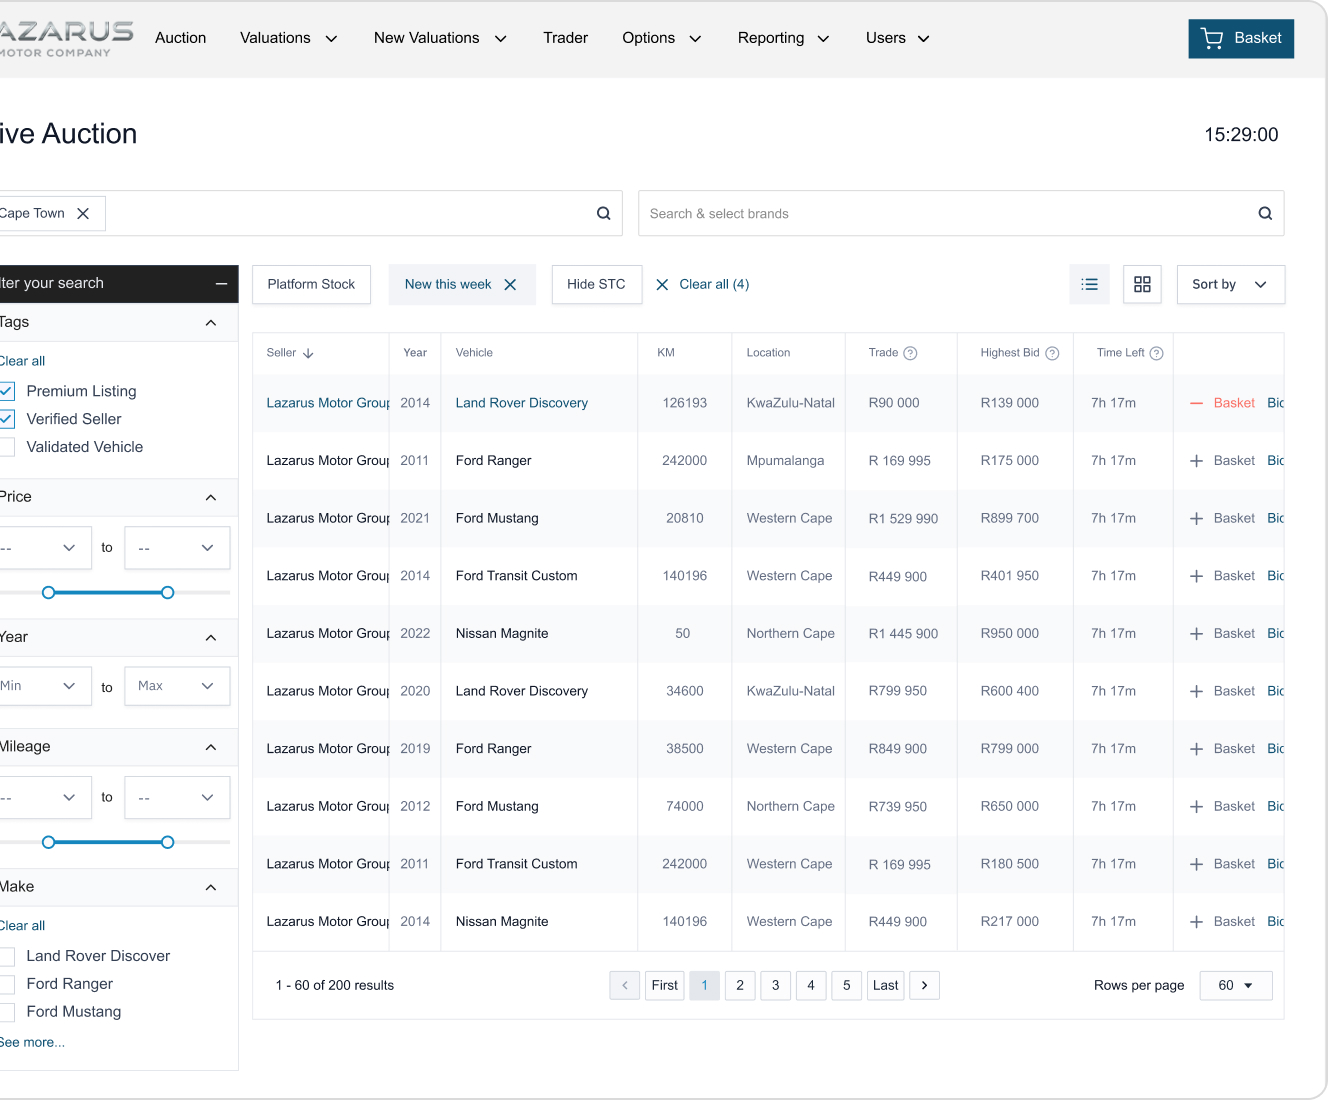This screenshot has width=1328, height=1100.
Task: Click See more makes link
Action: click(x=32, y=1042)
